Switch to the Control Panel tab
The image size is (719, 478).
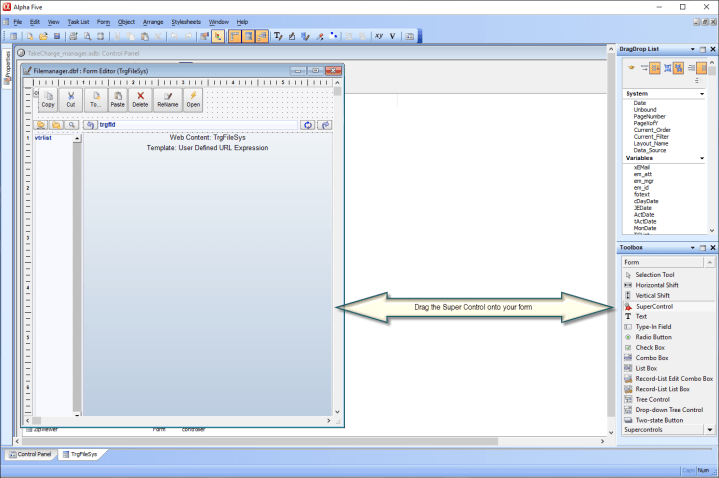pos(29,454)
